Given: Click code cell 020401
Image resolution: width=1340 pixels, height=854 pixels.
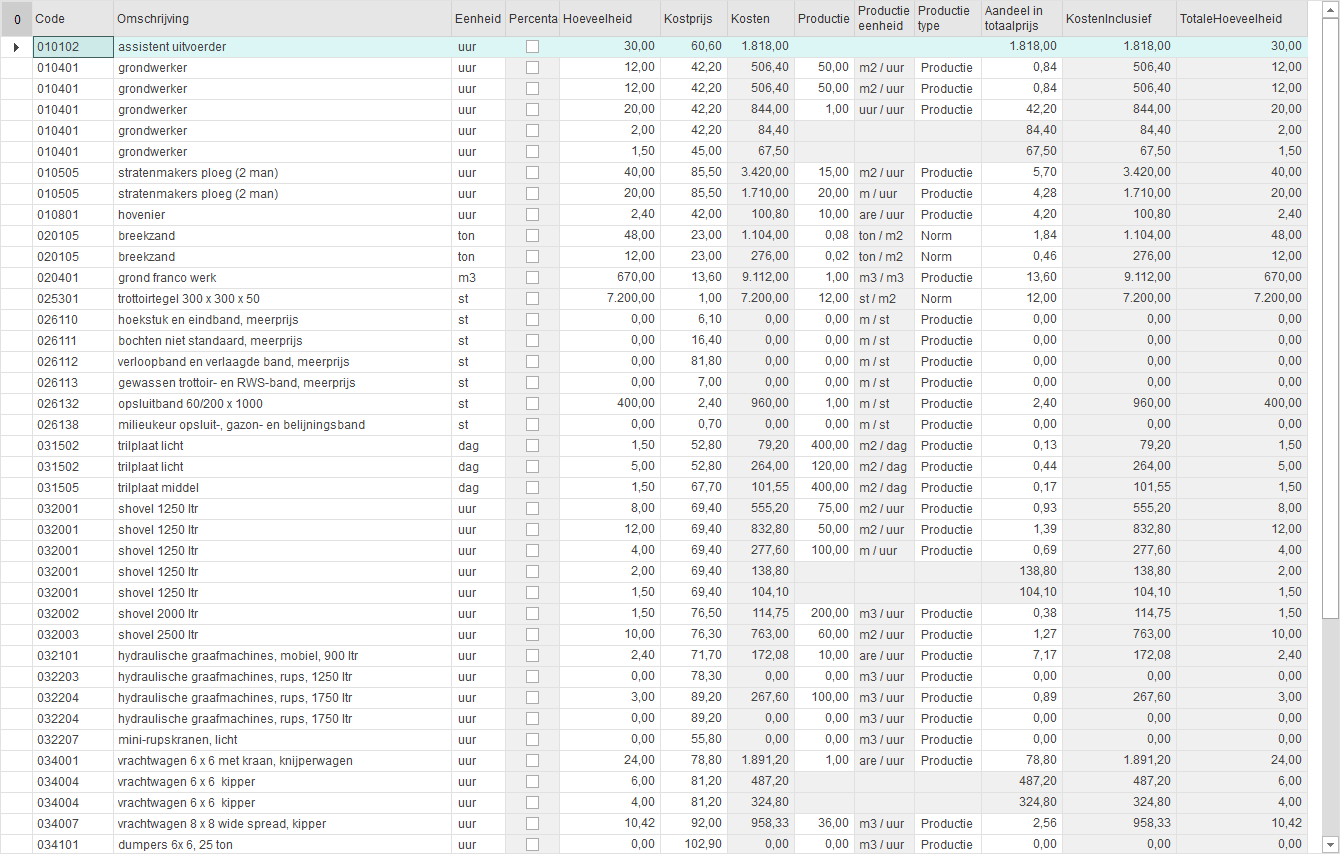Looking at the screenshot, I should tap(73, 278).
